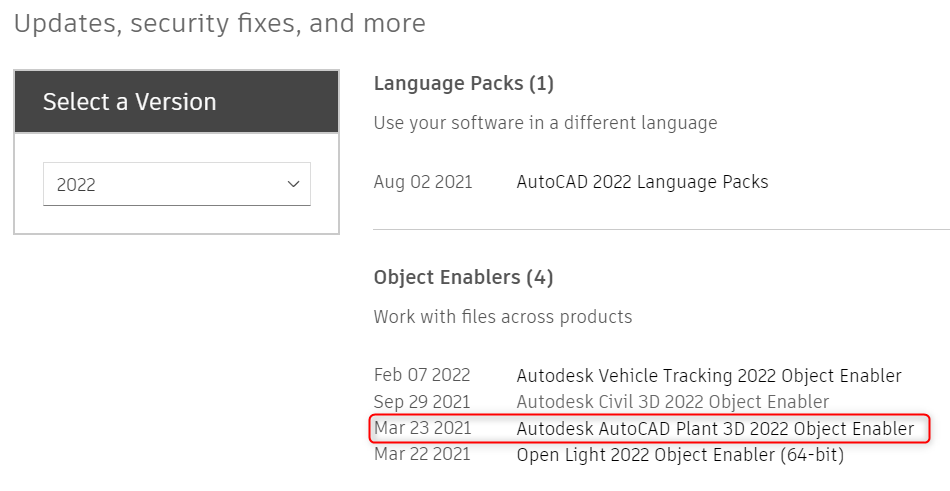Click 'Use your software in a different language' text
The height and width of the screenshot is (491, 950).
[x=545, y=123]
